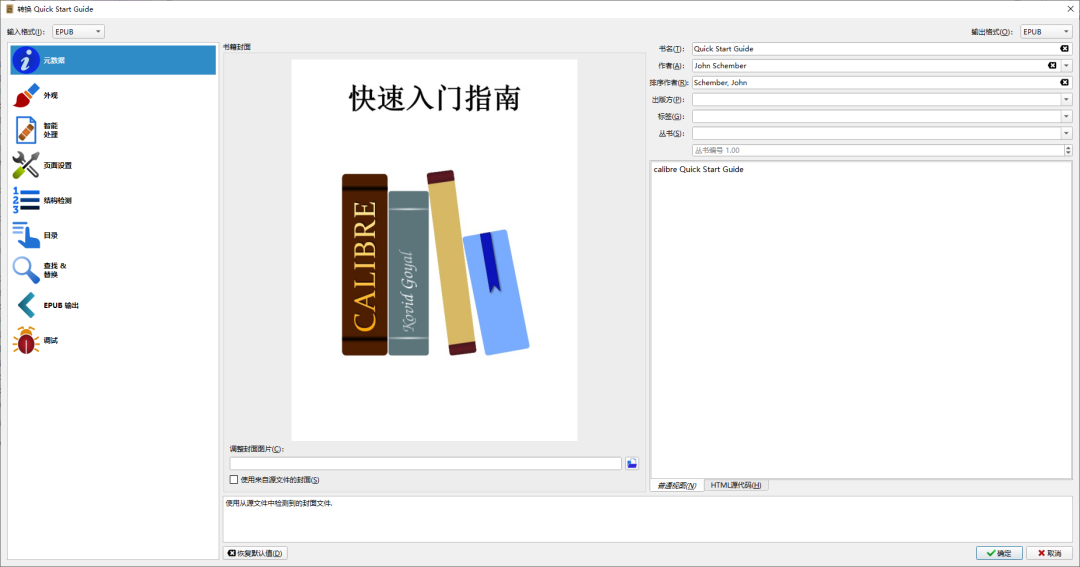Open the 调试 debug section

point(113,340)
